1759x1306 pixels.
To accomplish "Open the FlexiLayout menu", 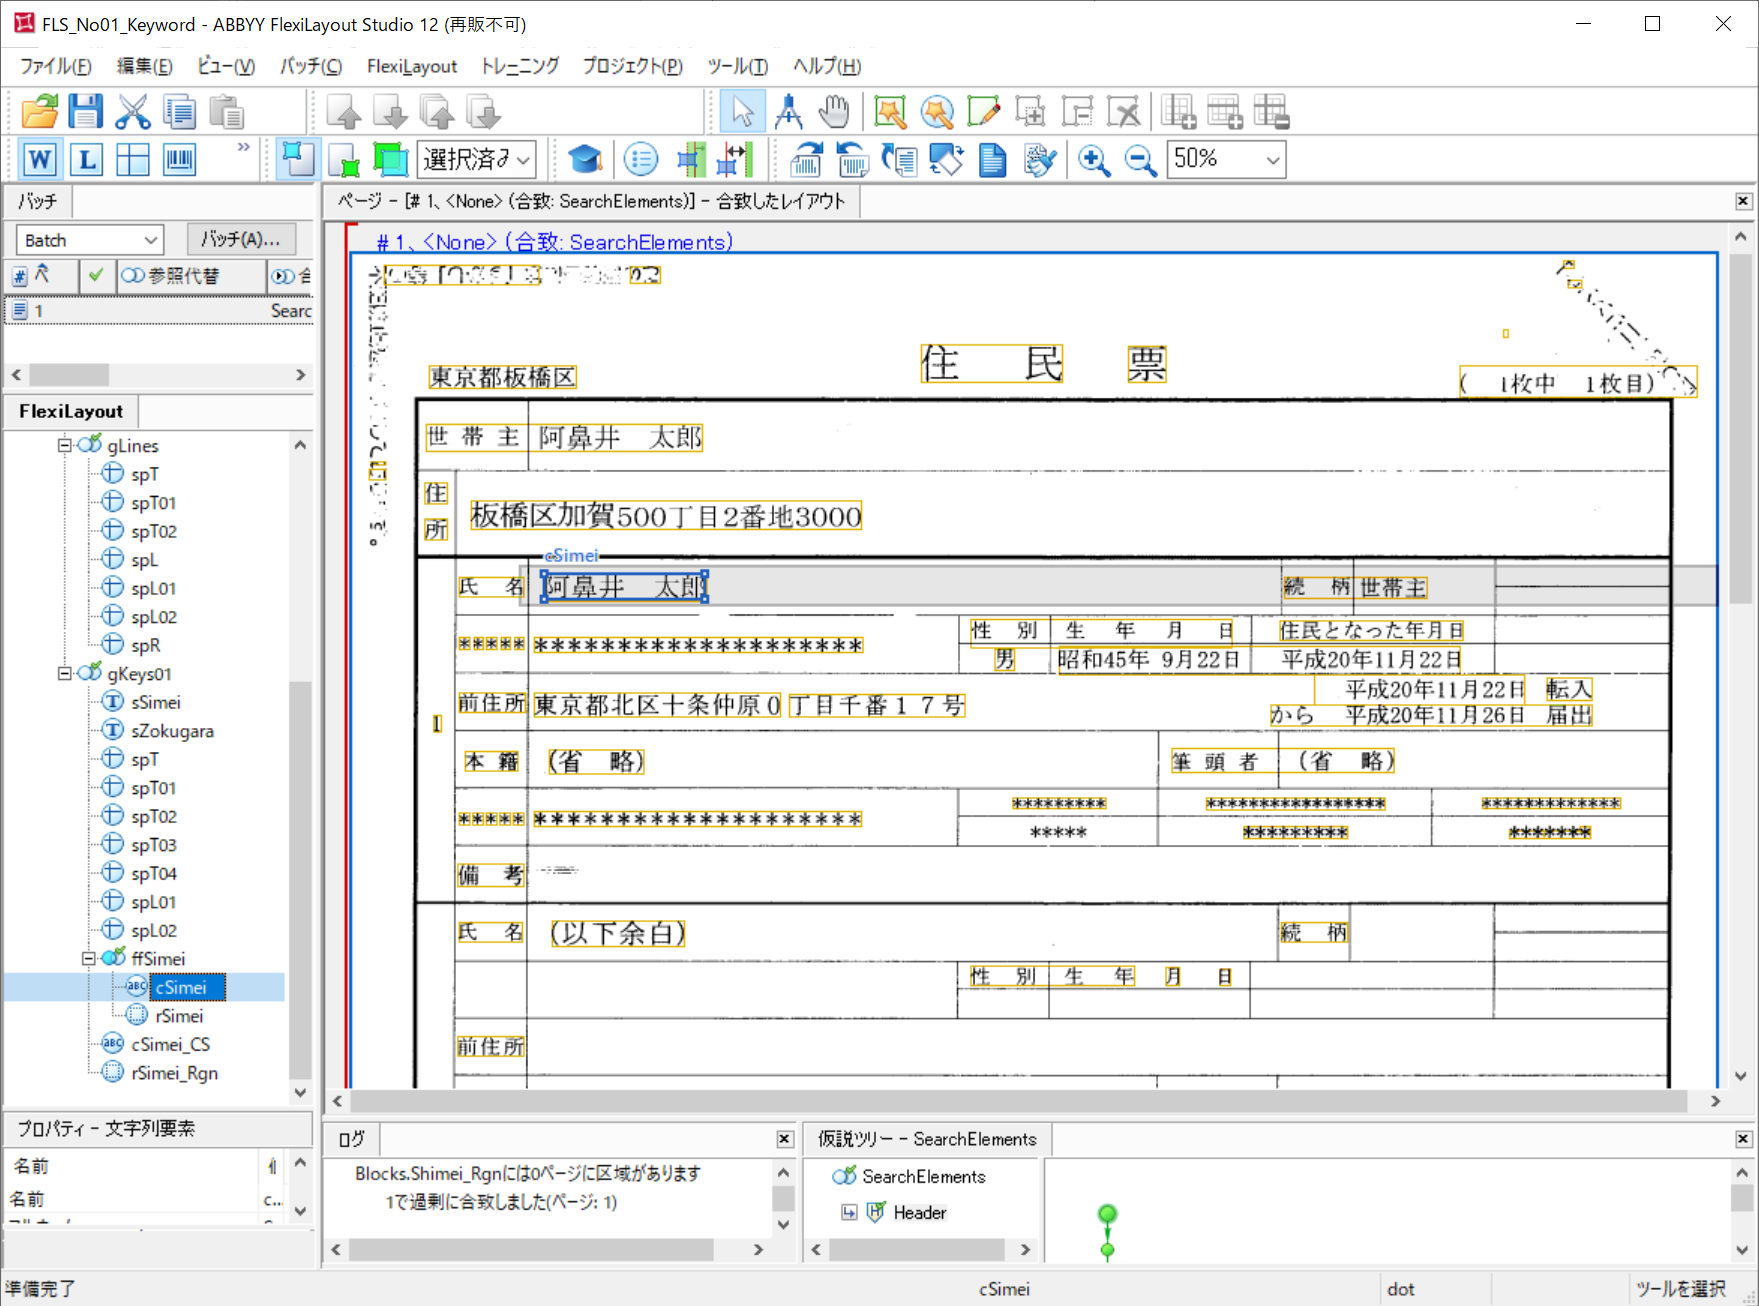I will pos(412,66).
